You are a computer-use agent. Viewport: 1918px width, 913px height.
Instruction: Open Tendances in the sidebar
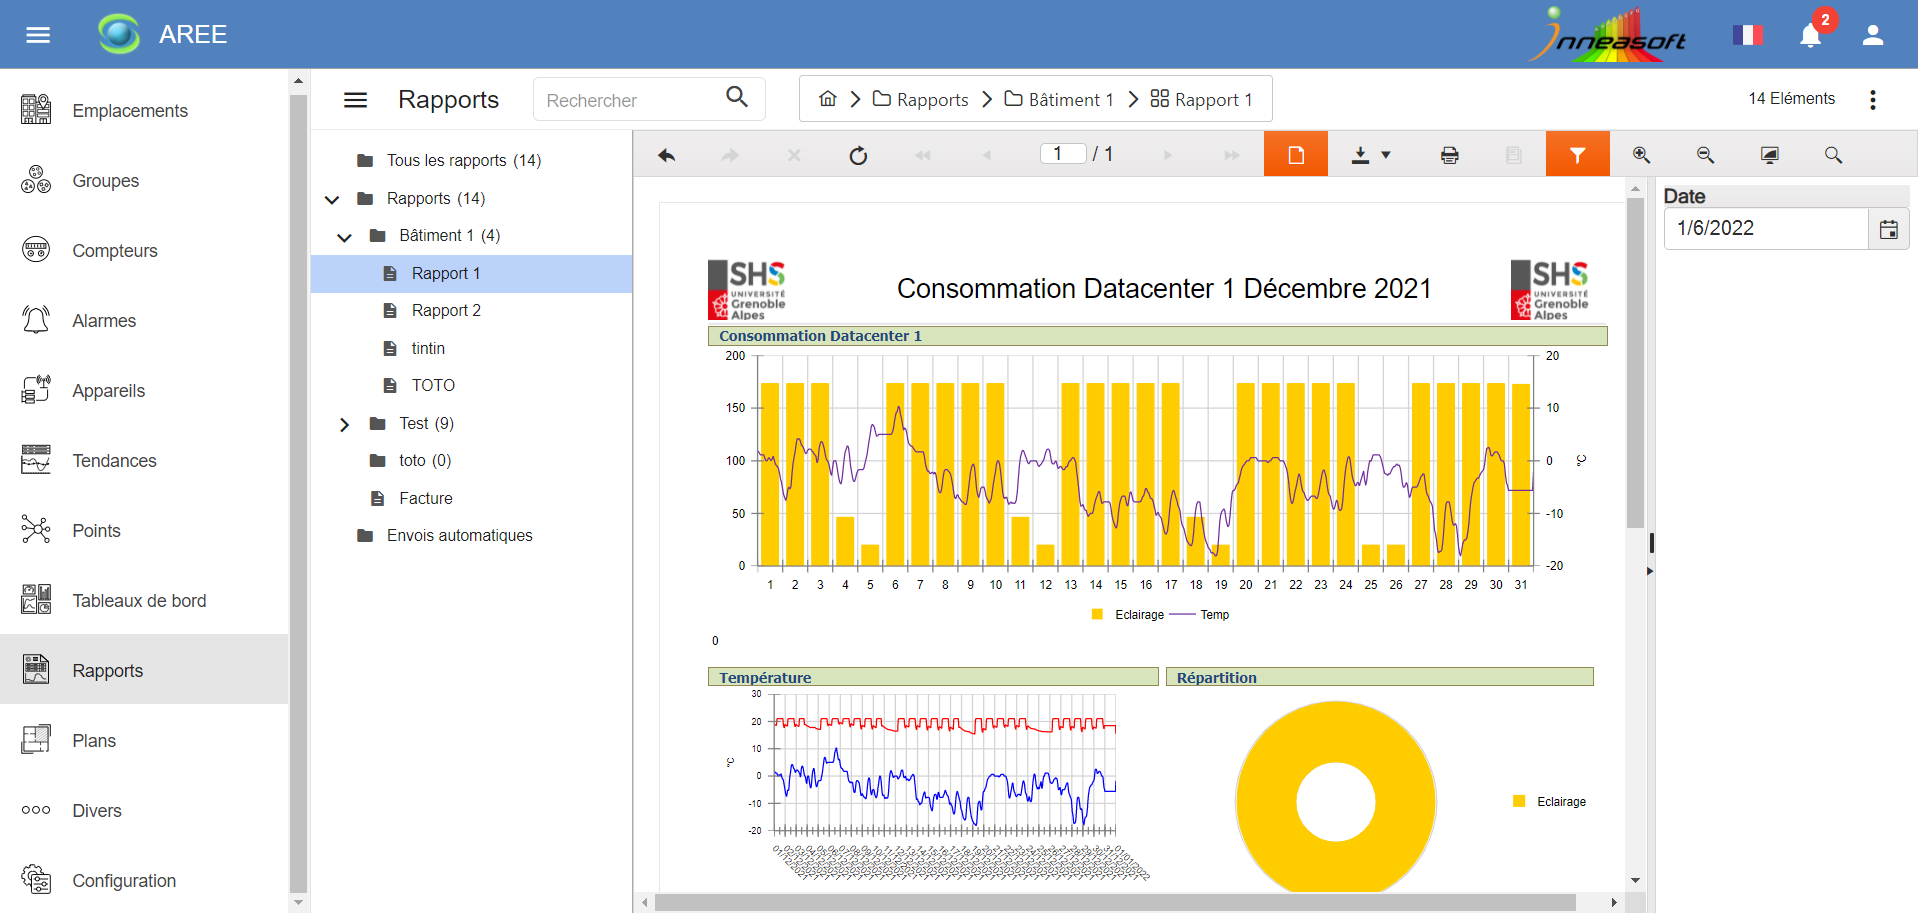click(x=114, y=461)
